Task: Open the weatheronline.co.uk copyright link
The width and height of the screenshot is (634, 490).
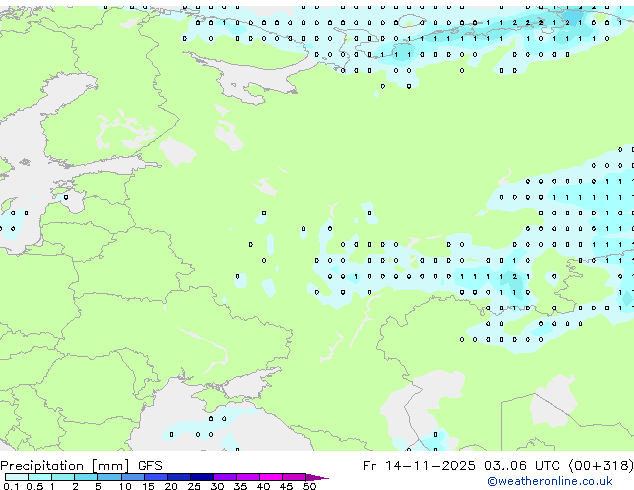Action: (x=550, y=481)
